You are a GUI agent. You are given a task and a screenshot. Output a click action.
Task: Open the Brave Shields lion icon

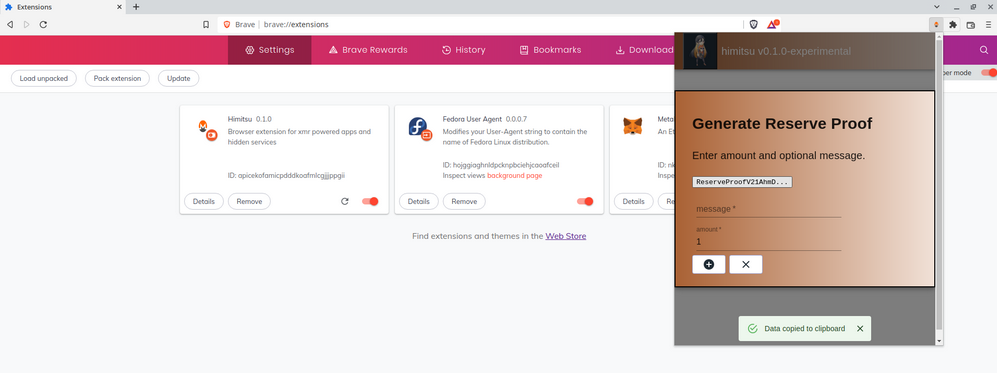(753, 25)
